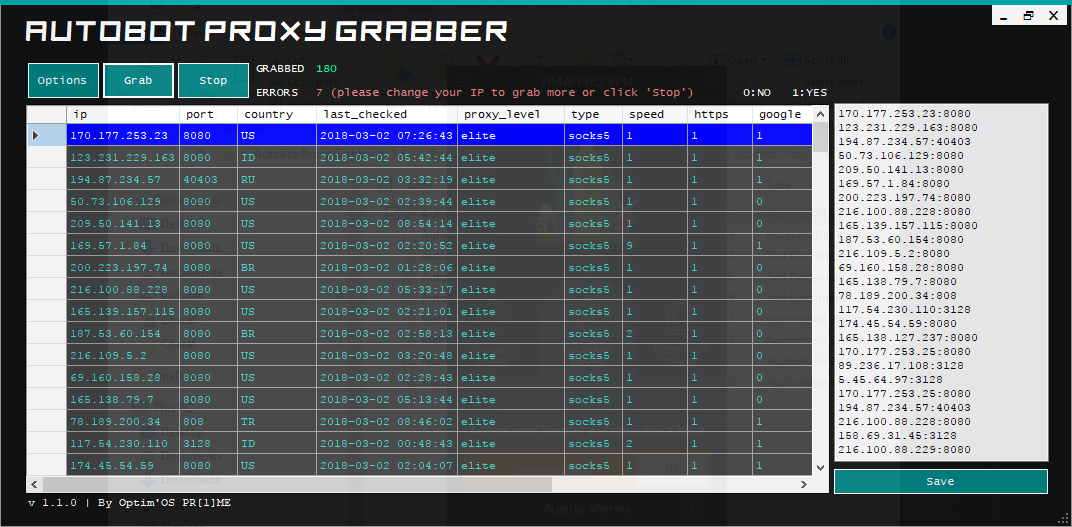Image resolution: width=1072 pixels, height=527 pixels.
Task: Sort by the speed column header
Action: (x=655, y=114)
